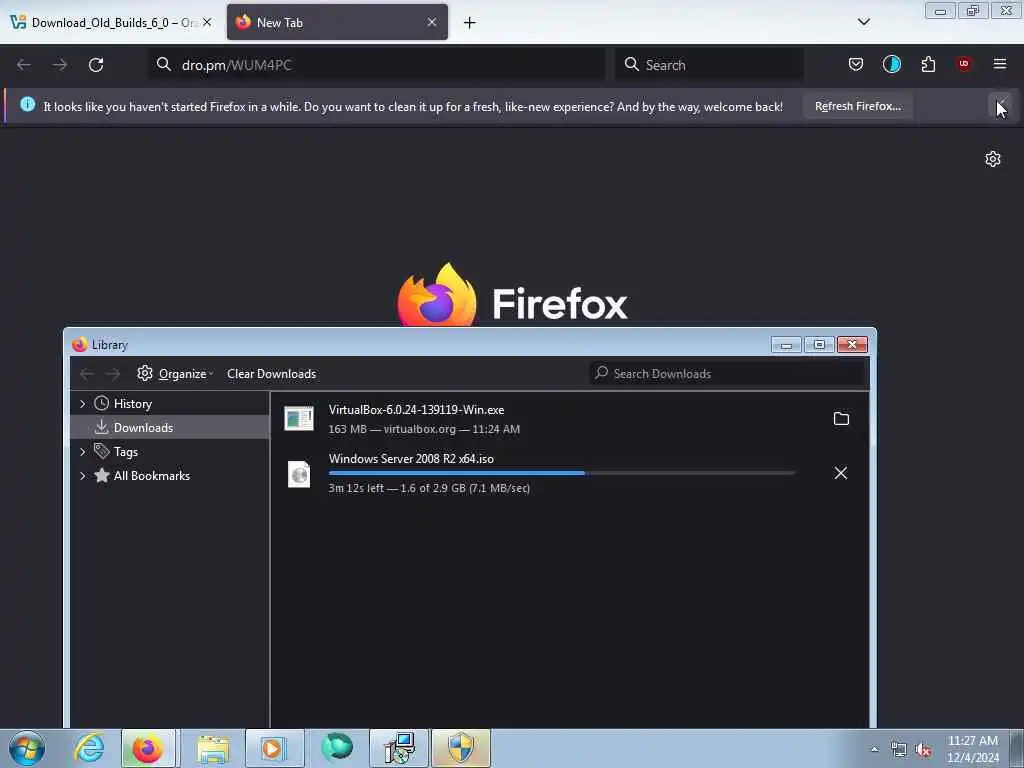Select Tags in Library sidebar
The width and height of the screenshot is (1024, 768).
coord(170,451)
